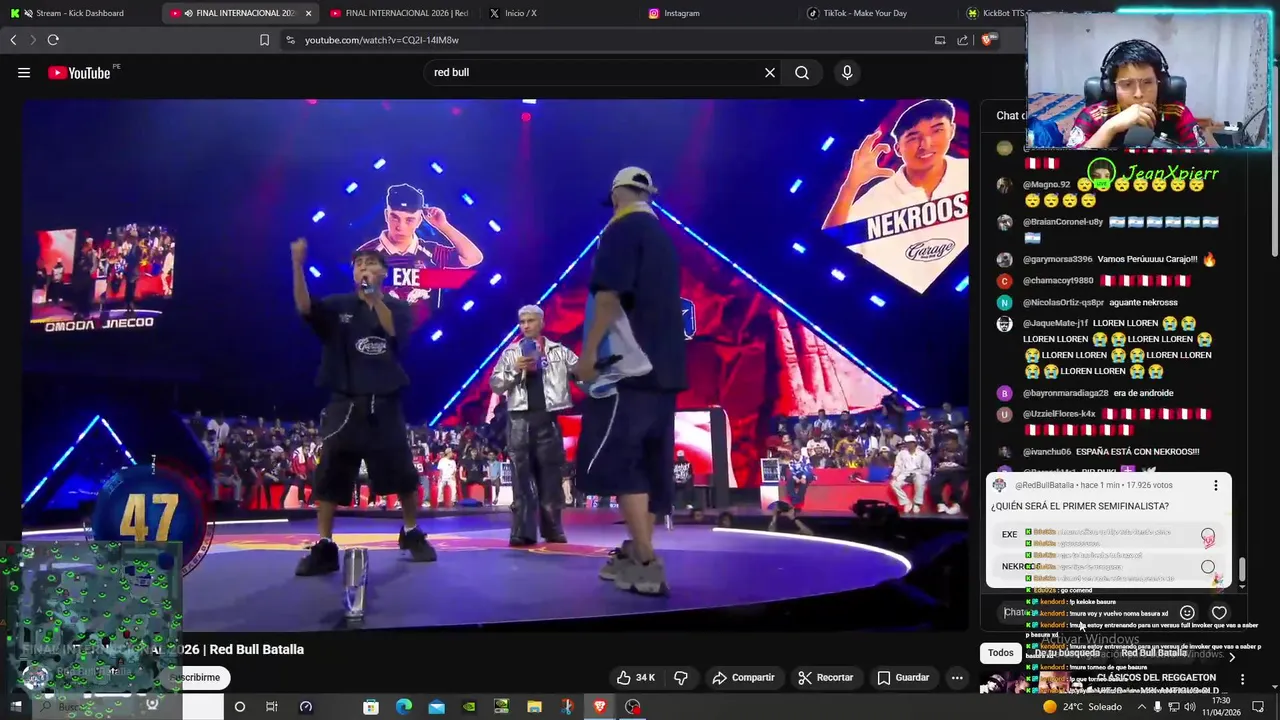Viewport: 1280px width, 720px height.
Task: Click @garymorsa3396 username in chat
Action: (x=1057, y=259)
